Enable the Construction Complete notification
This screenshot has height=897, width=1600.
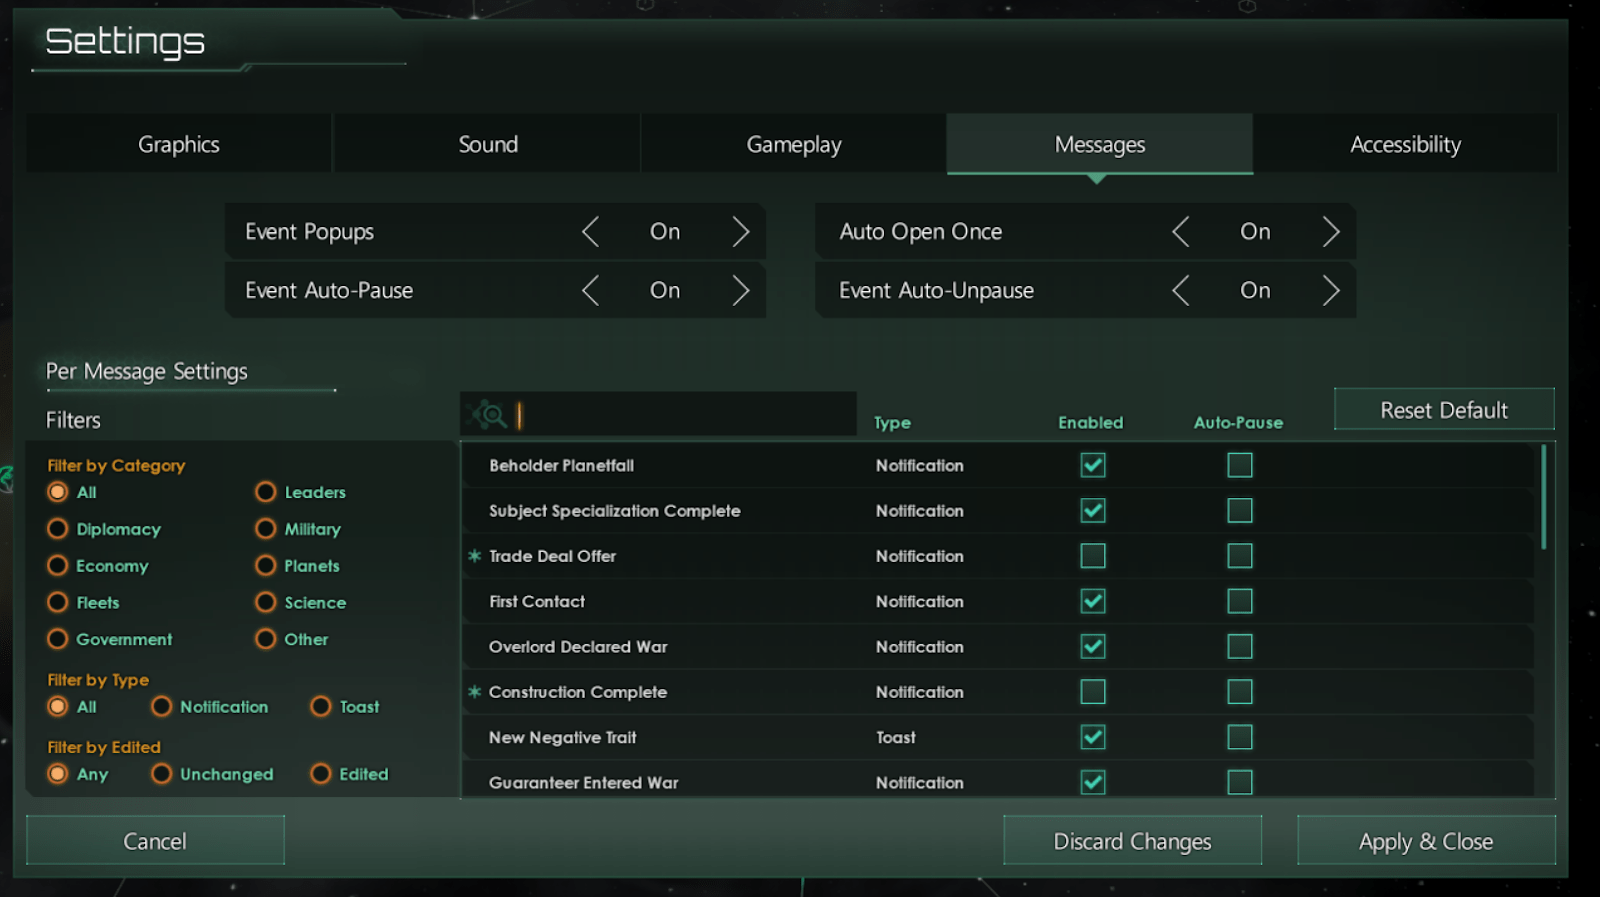pyautogui.click(x=1093, y=692)
